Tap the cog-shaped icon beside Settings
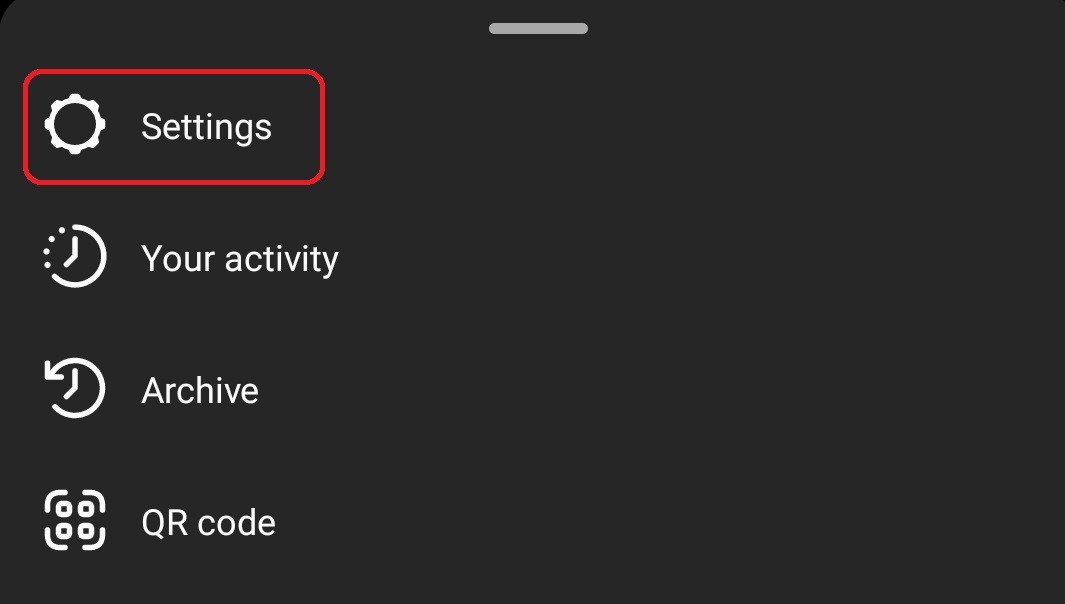The height and width of the screenshot is (604, 1065). pos(75,124)
